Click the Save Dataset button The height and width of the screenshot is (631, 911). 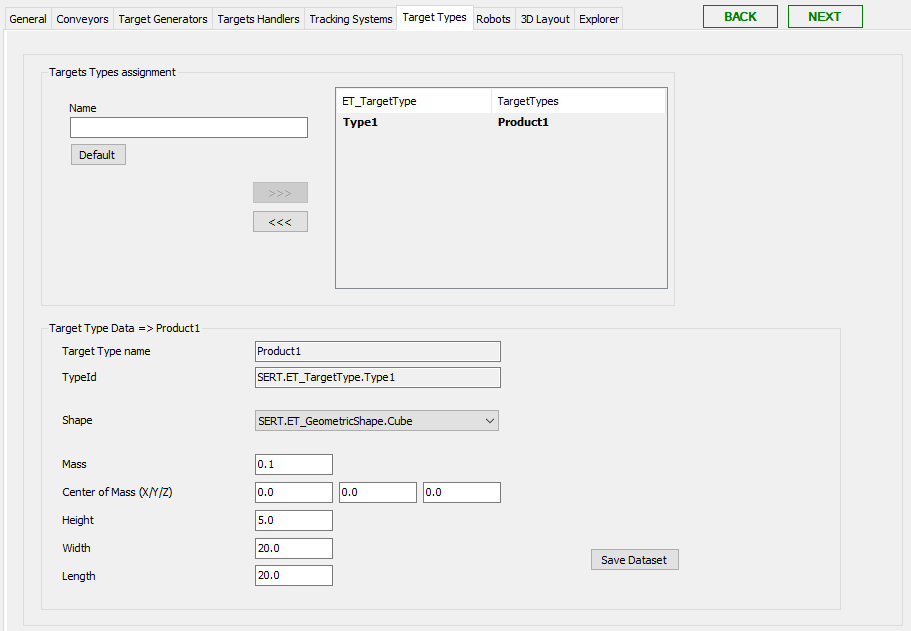pyautogui.click(x=634, y=559)
